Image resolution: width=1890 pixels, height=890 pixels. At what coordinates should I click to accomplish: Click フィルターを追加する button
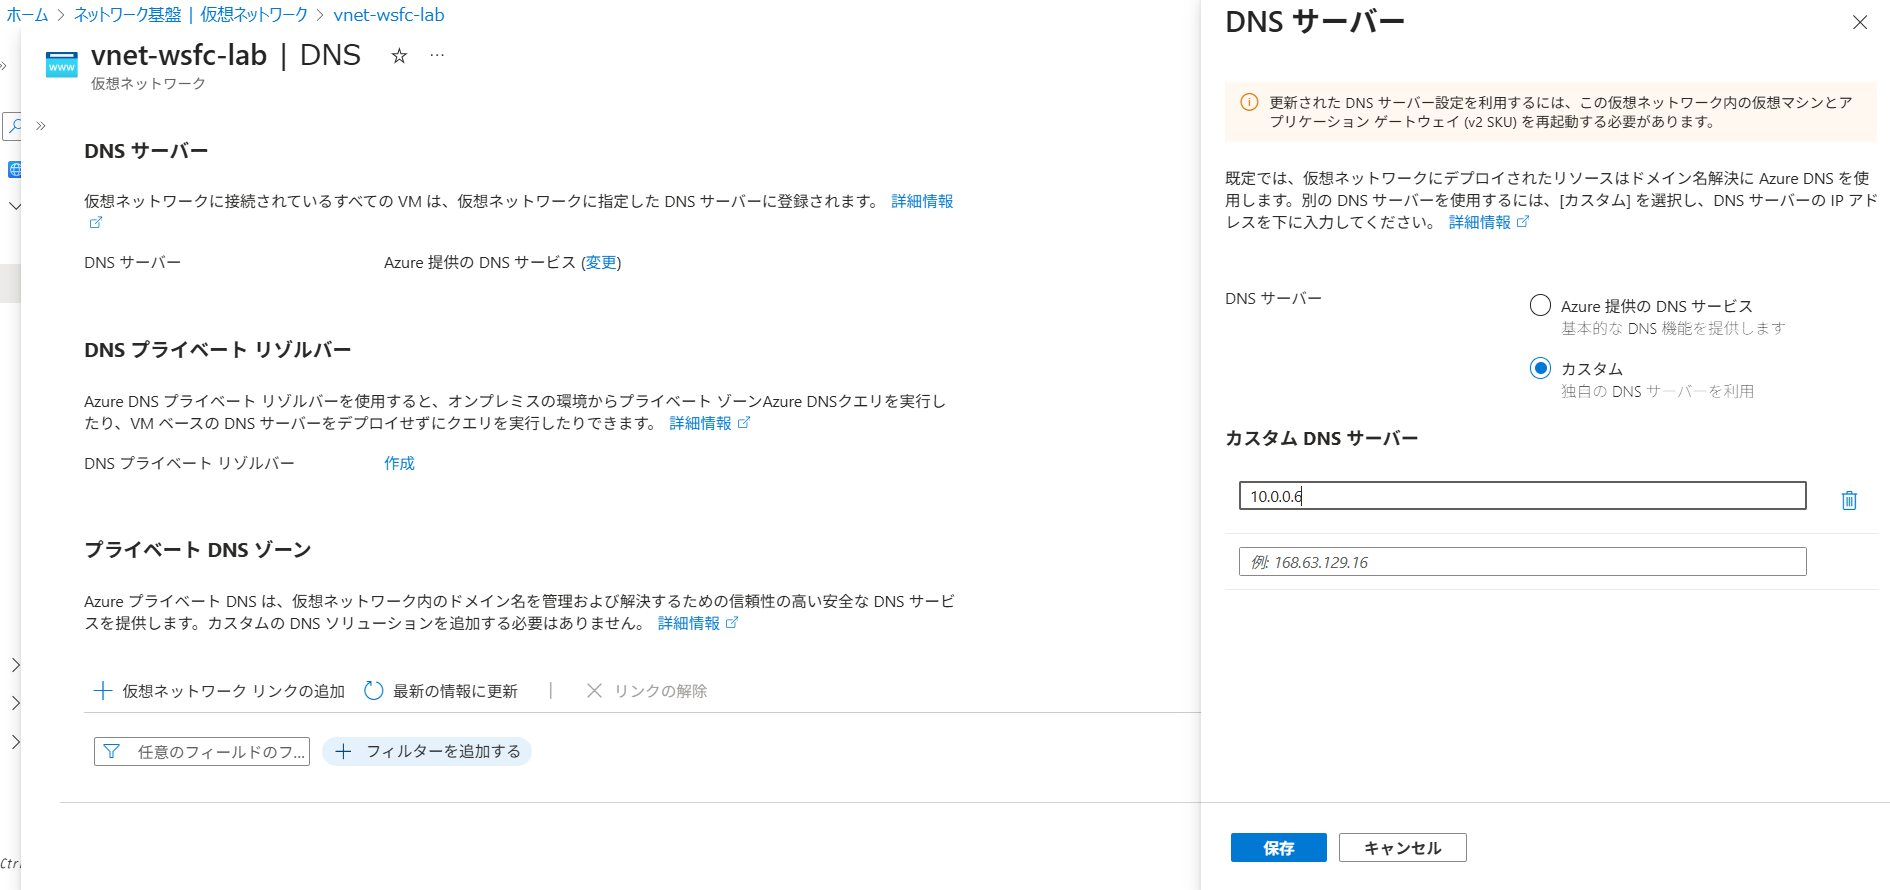coord(427,752)
